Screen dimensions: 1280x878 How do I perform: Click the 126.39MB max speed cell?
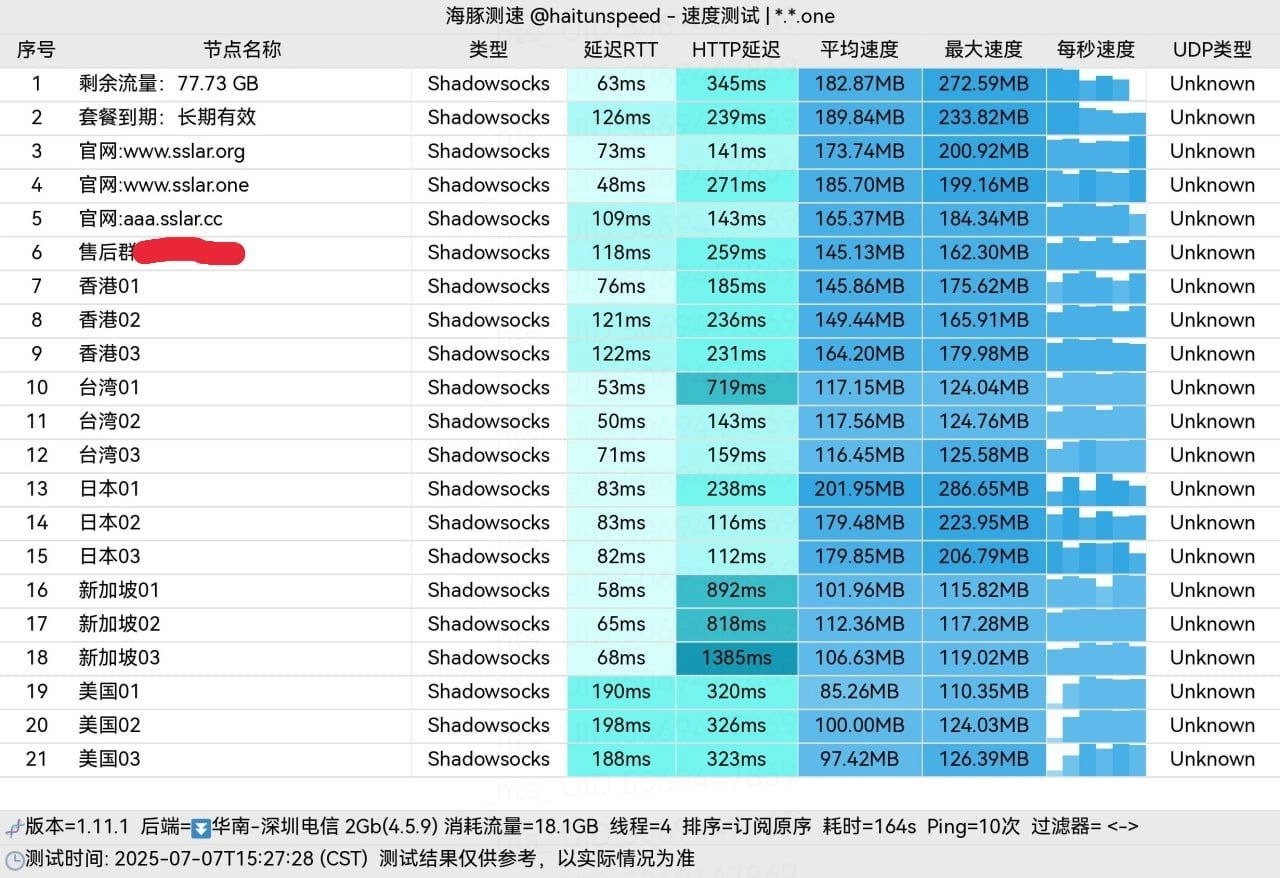[x=984, y=759]
